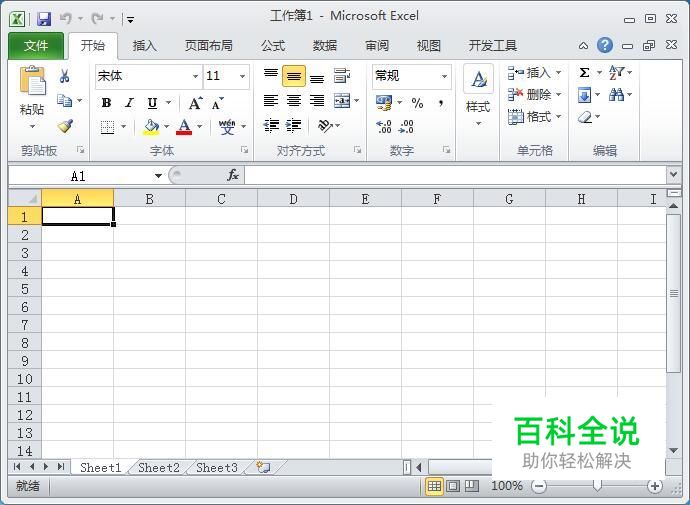Decrease decimal places
Screen dimensions: 690x505
(x=406, y=127)
